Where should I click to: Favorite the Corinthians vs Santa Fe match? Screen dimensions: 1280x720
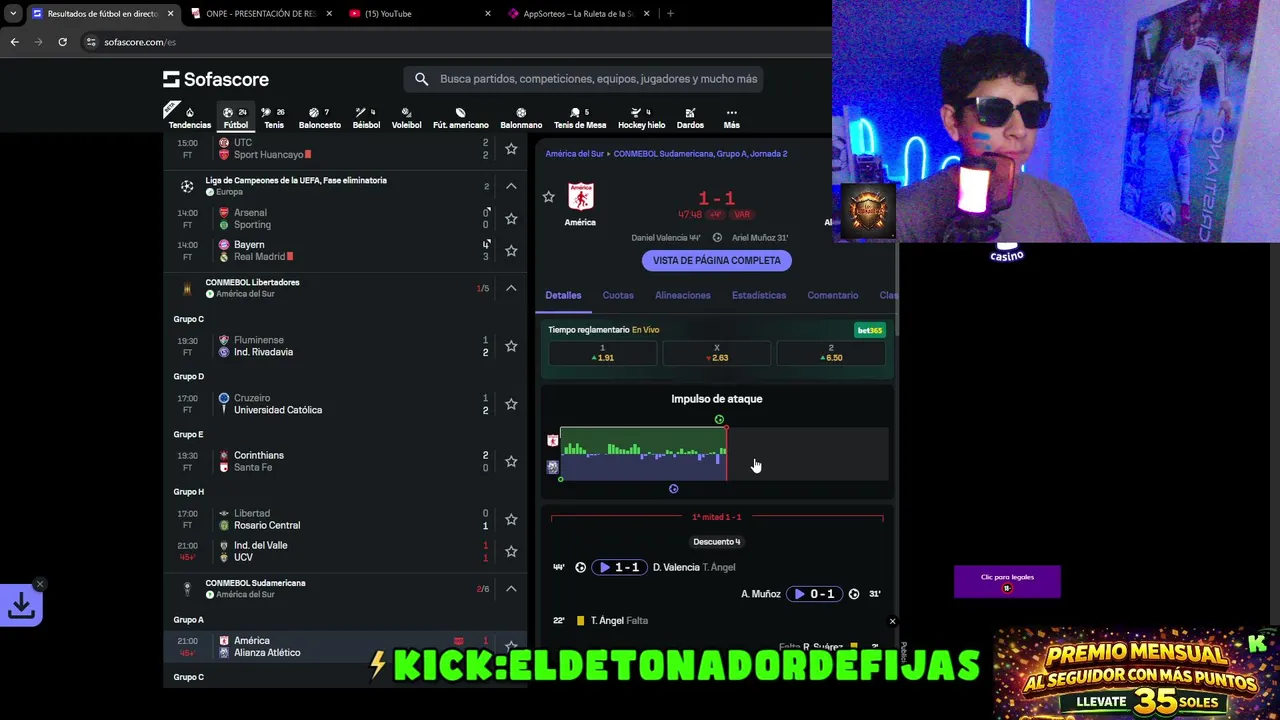(511, 461)
